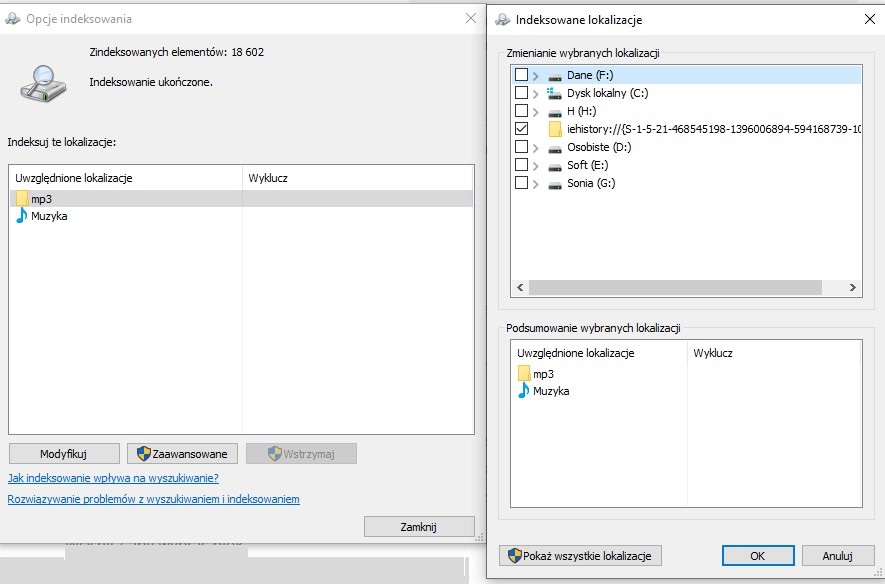This screenshot has height=584, width=885.
Task: Click the mp3 folder icon in the summary list
Action: [x=524, y=374]
